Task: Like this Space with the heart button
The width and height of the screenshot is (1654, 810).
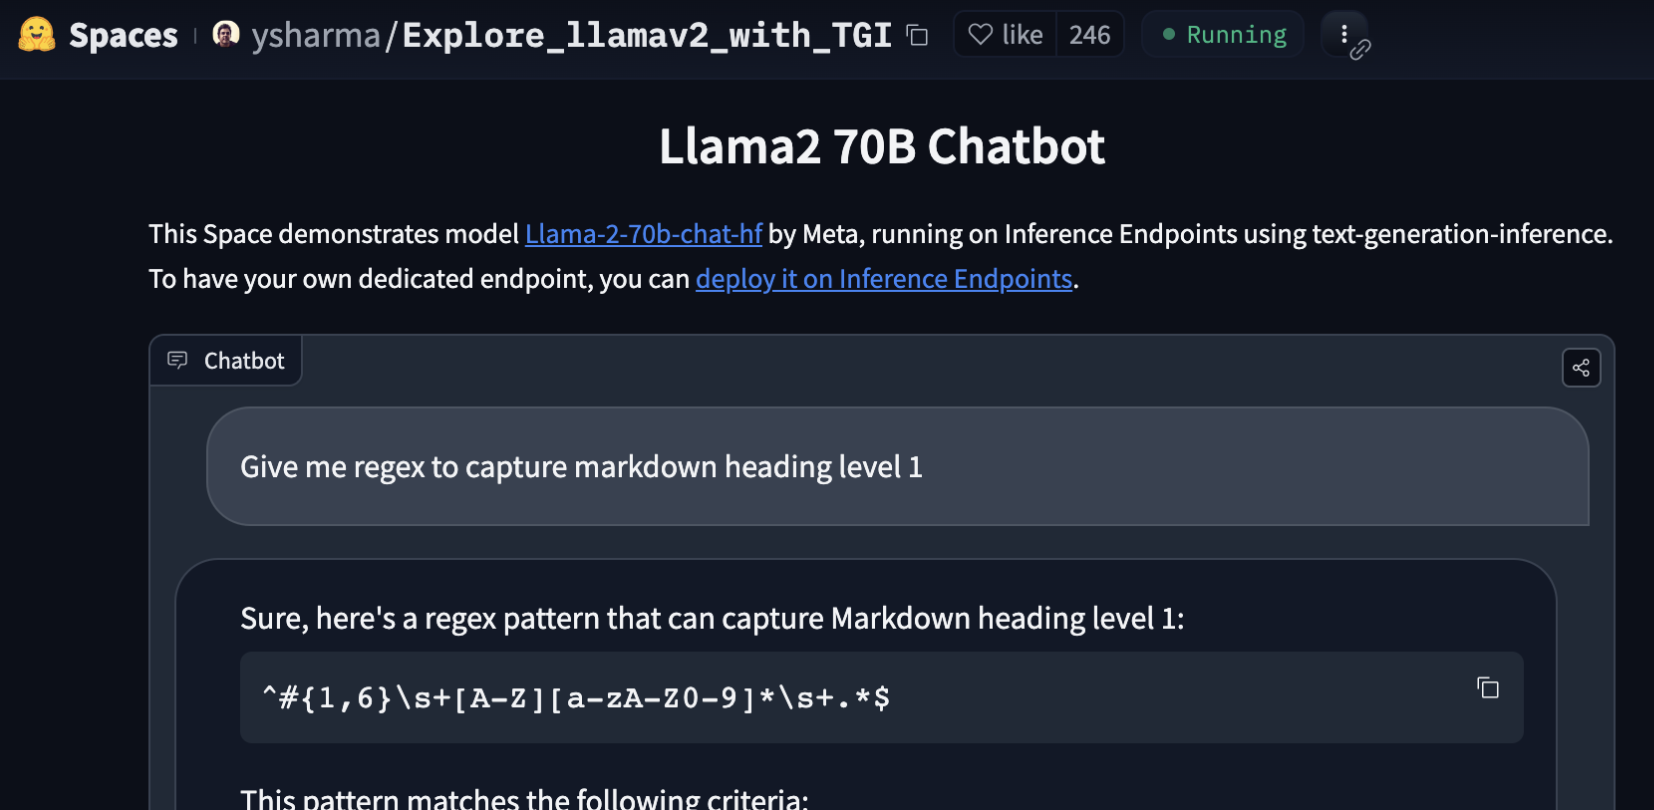Action: 1005,35
